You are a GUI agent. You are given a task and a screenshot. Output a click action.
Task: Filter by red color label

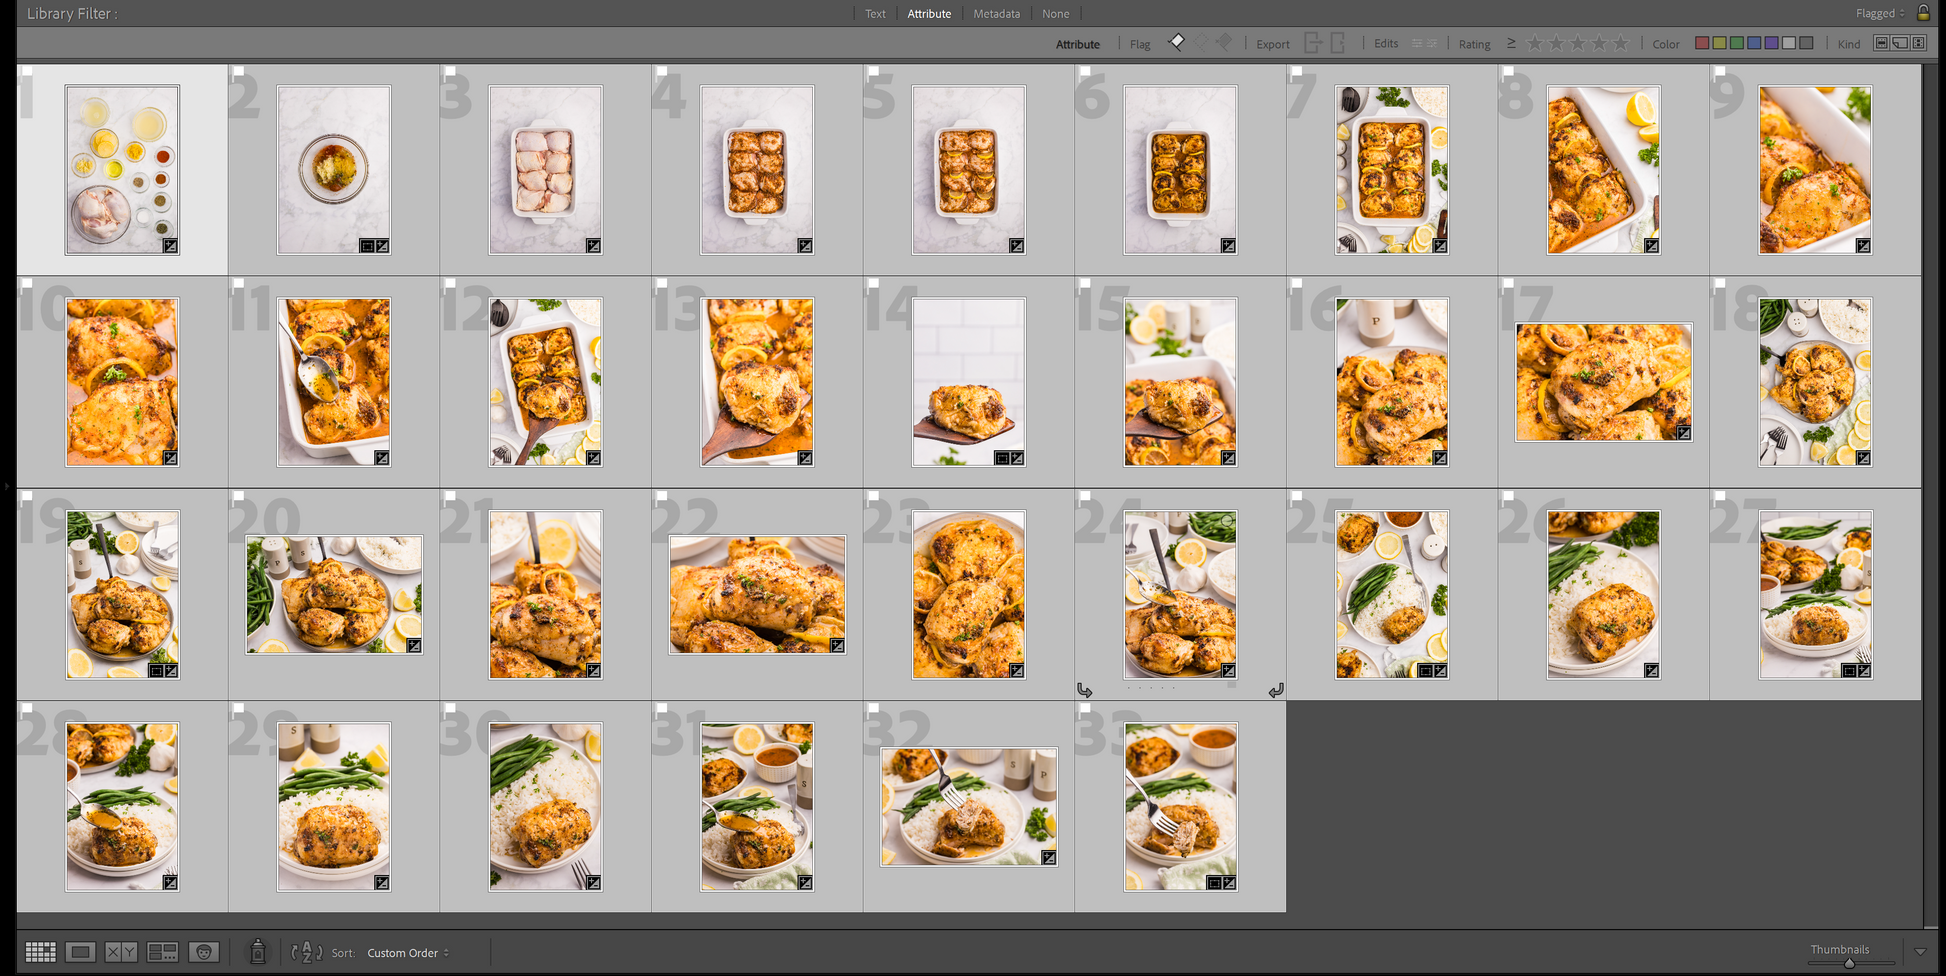(1701, 43)
